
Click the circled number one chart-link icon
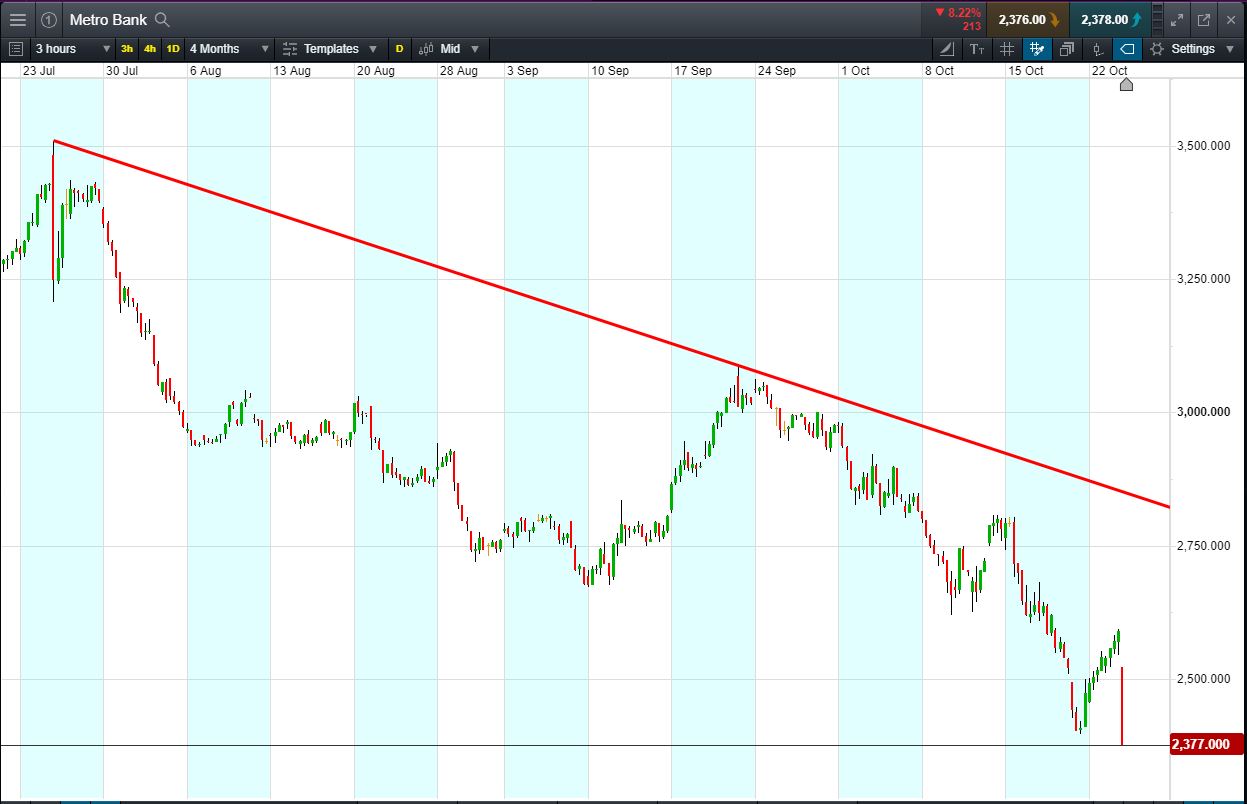[x=49, y=19]
